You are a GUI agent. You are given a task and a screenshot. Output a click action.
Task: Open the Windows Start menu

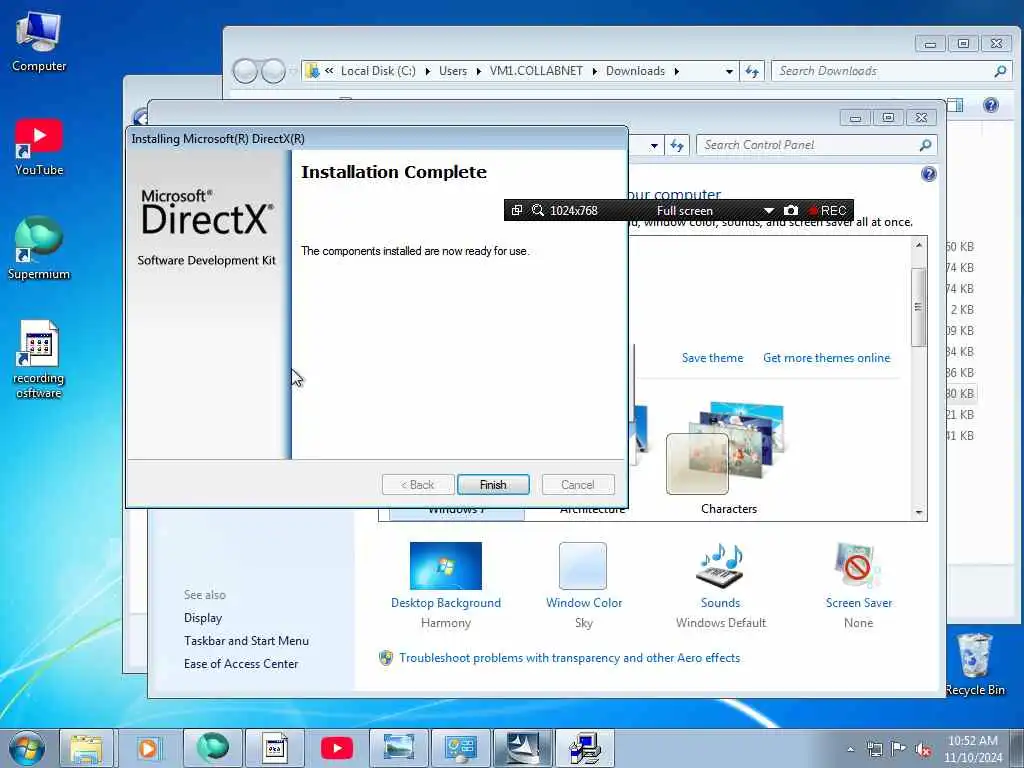(27, 748)
